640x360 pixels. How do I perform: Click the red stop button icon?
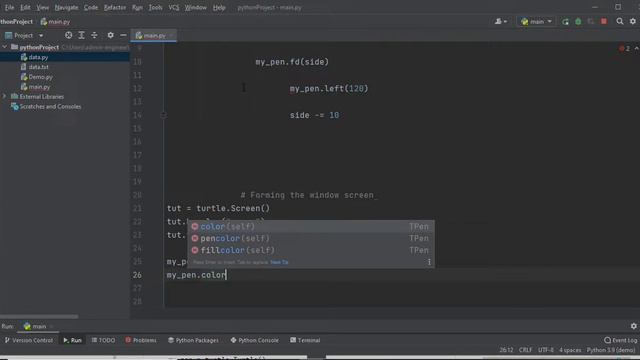[604, 21]
